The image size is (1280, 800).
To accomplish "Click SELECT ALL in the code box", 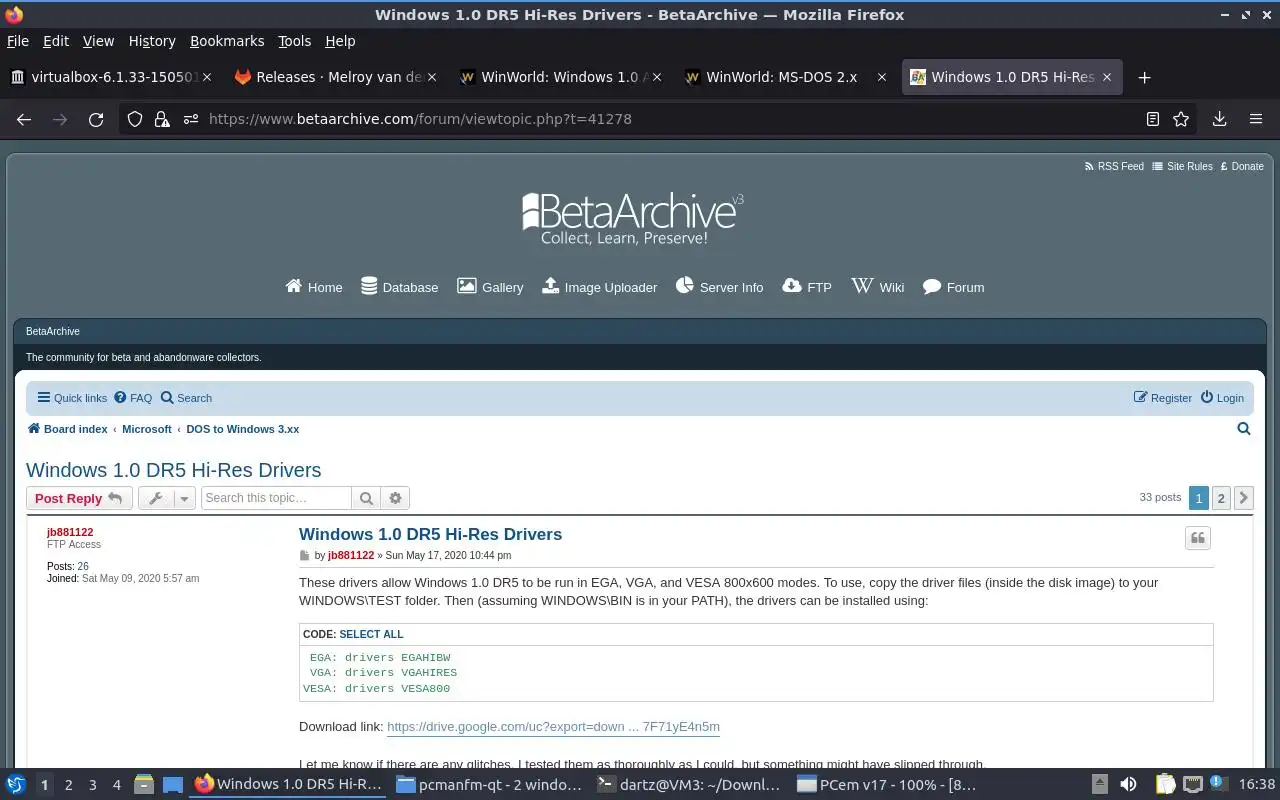I will tap(371, 634).
